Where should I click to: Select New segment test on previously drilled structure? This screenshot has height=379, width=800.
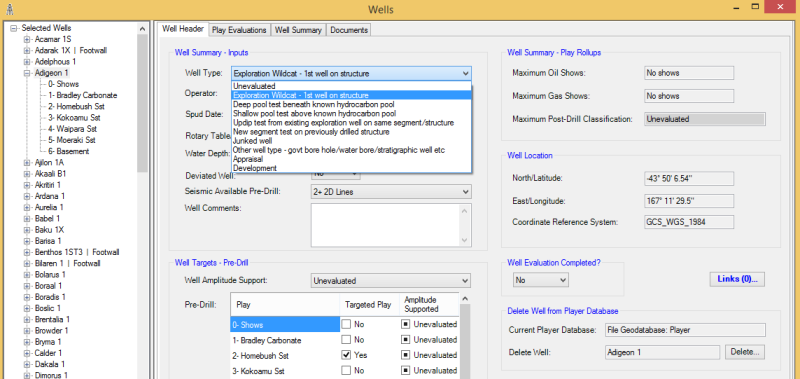tap(352, 132)
